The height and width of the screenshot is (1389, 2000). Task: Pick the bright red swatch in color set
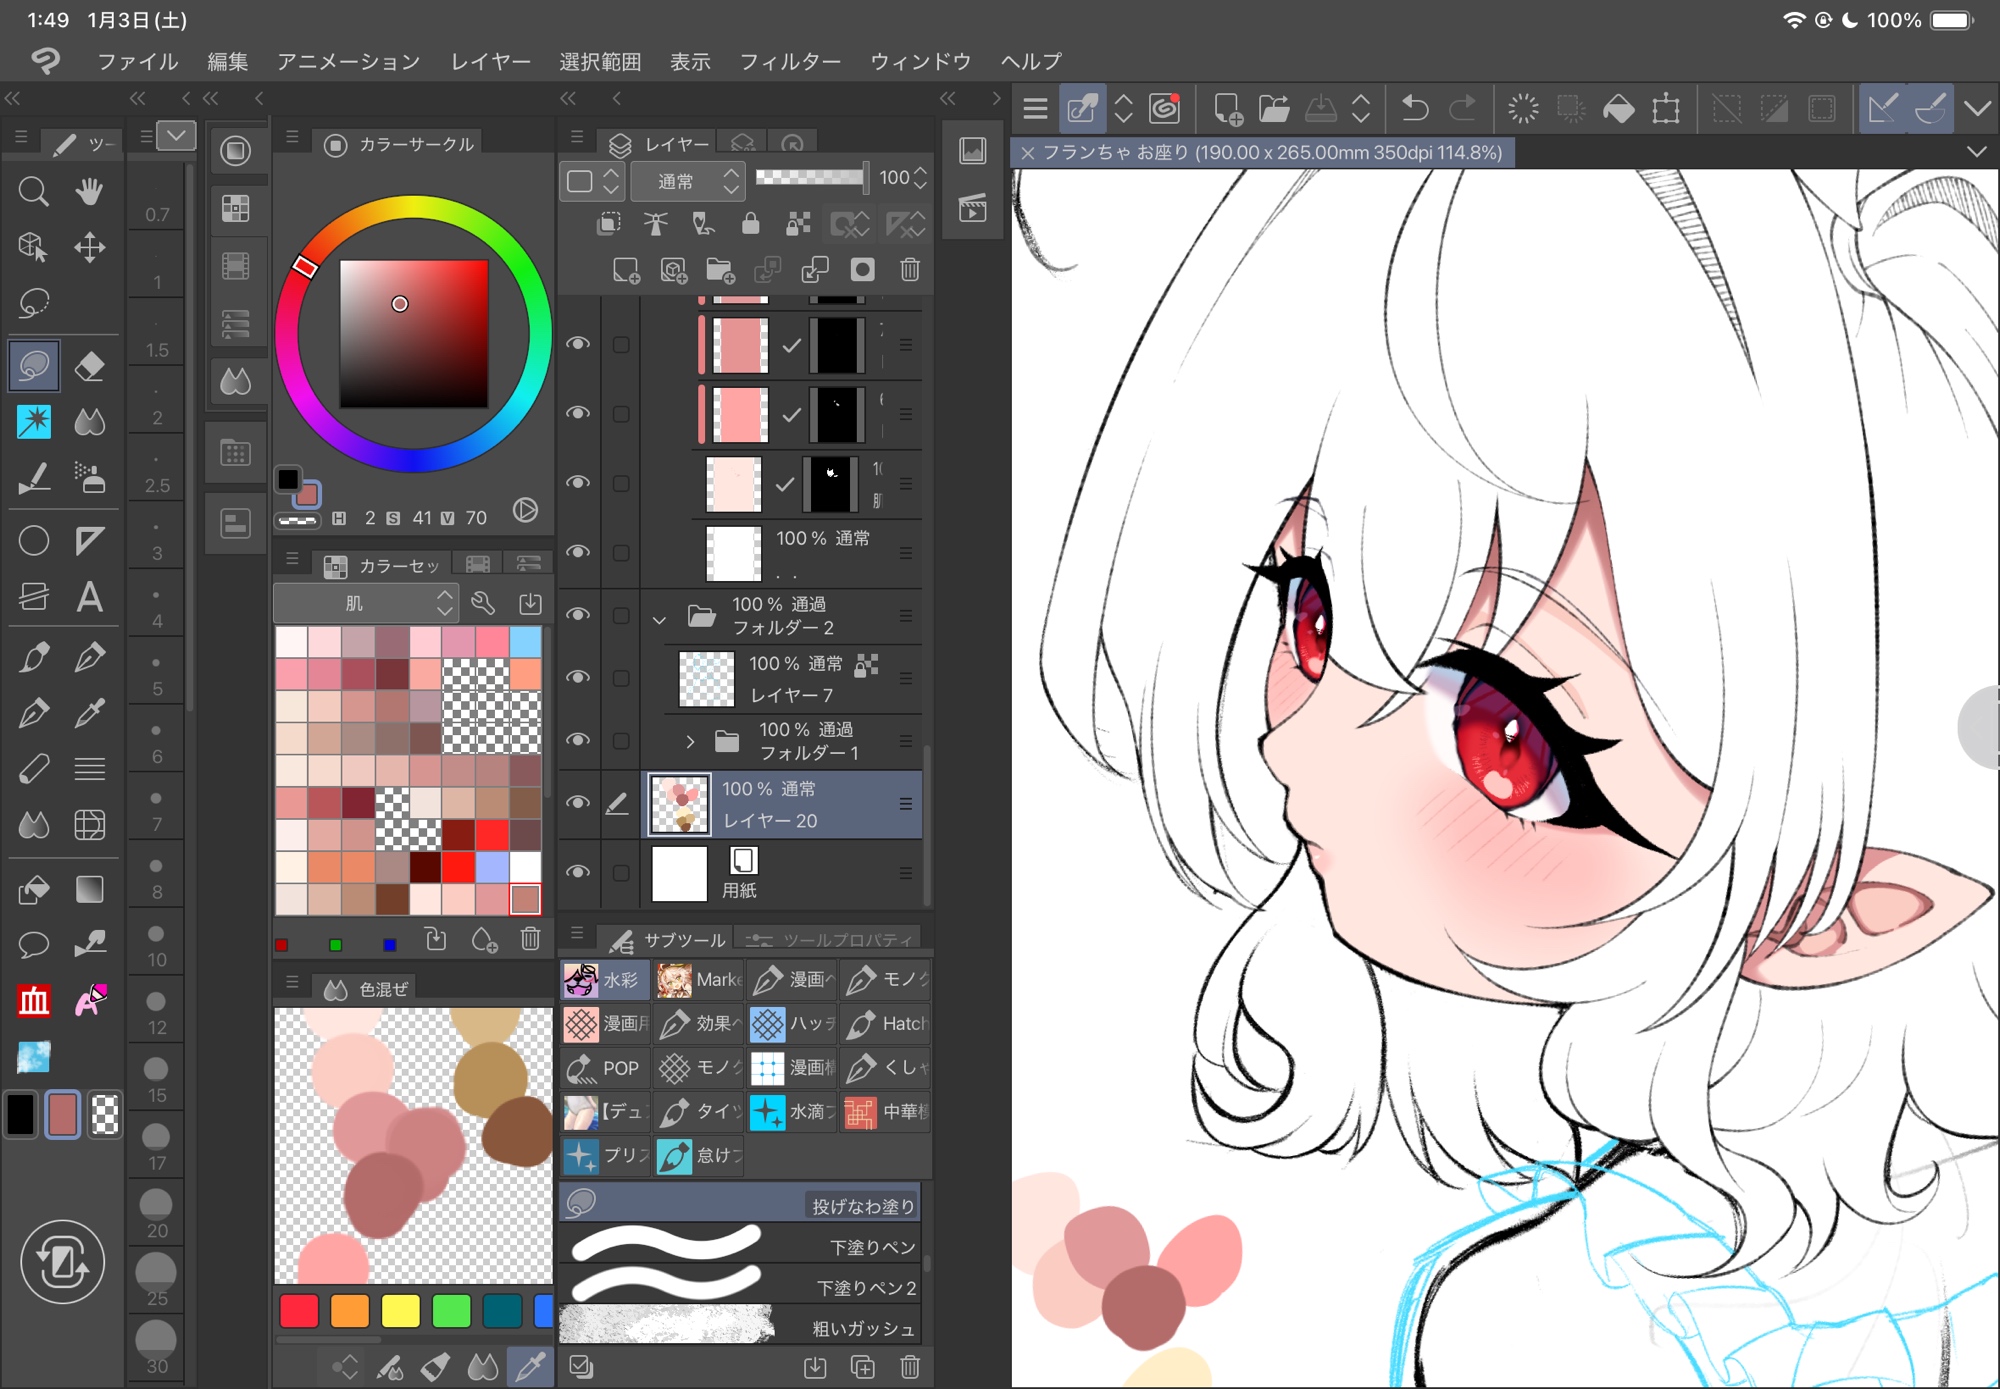pyautogui.click(x=492, y=835)
